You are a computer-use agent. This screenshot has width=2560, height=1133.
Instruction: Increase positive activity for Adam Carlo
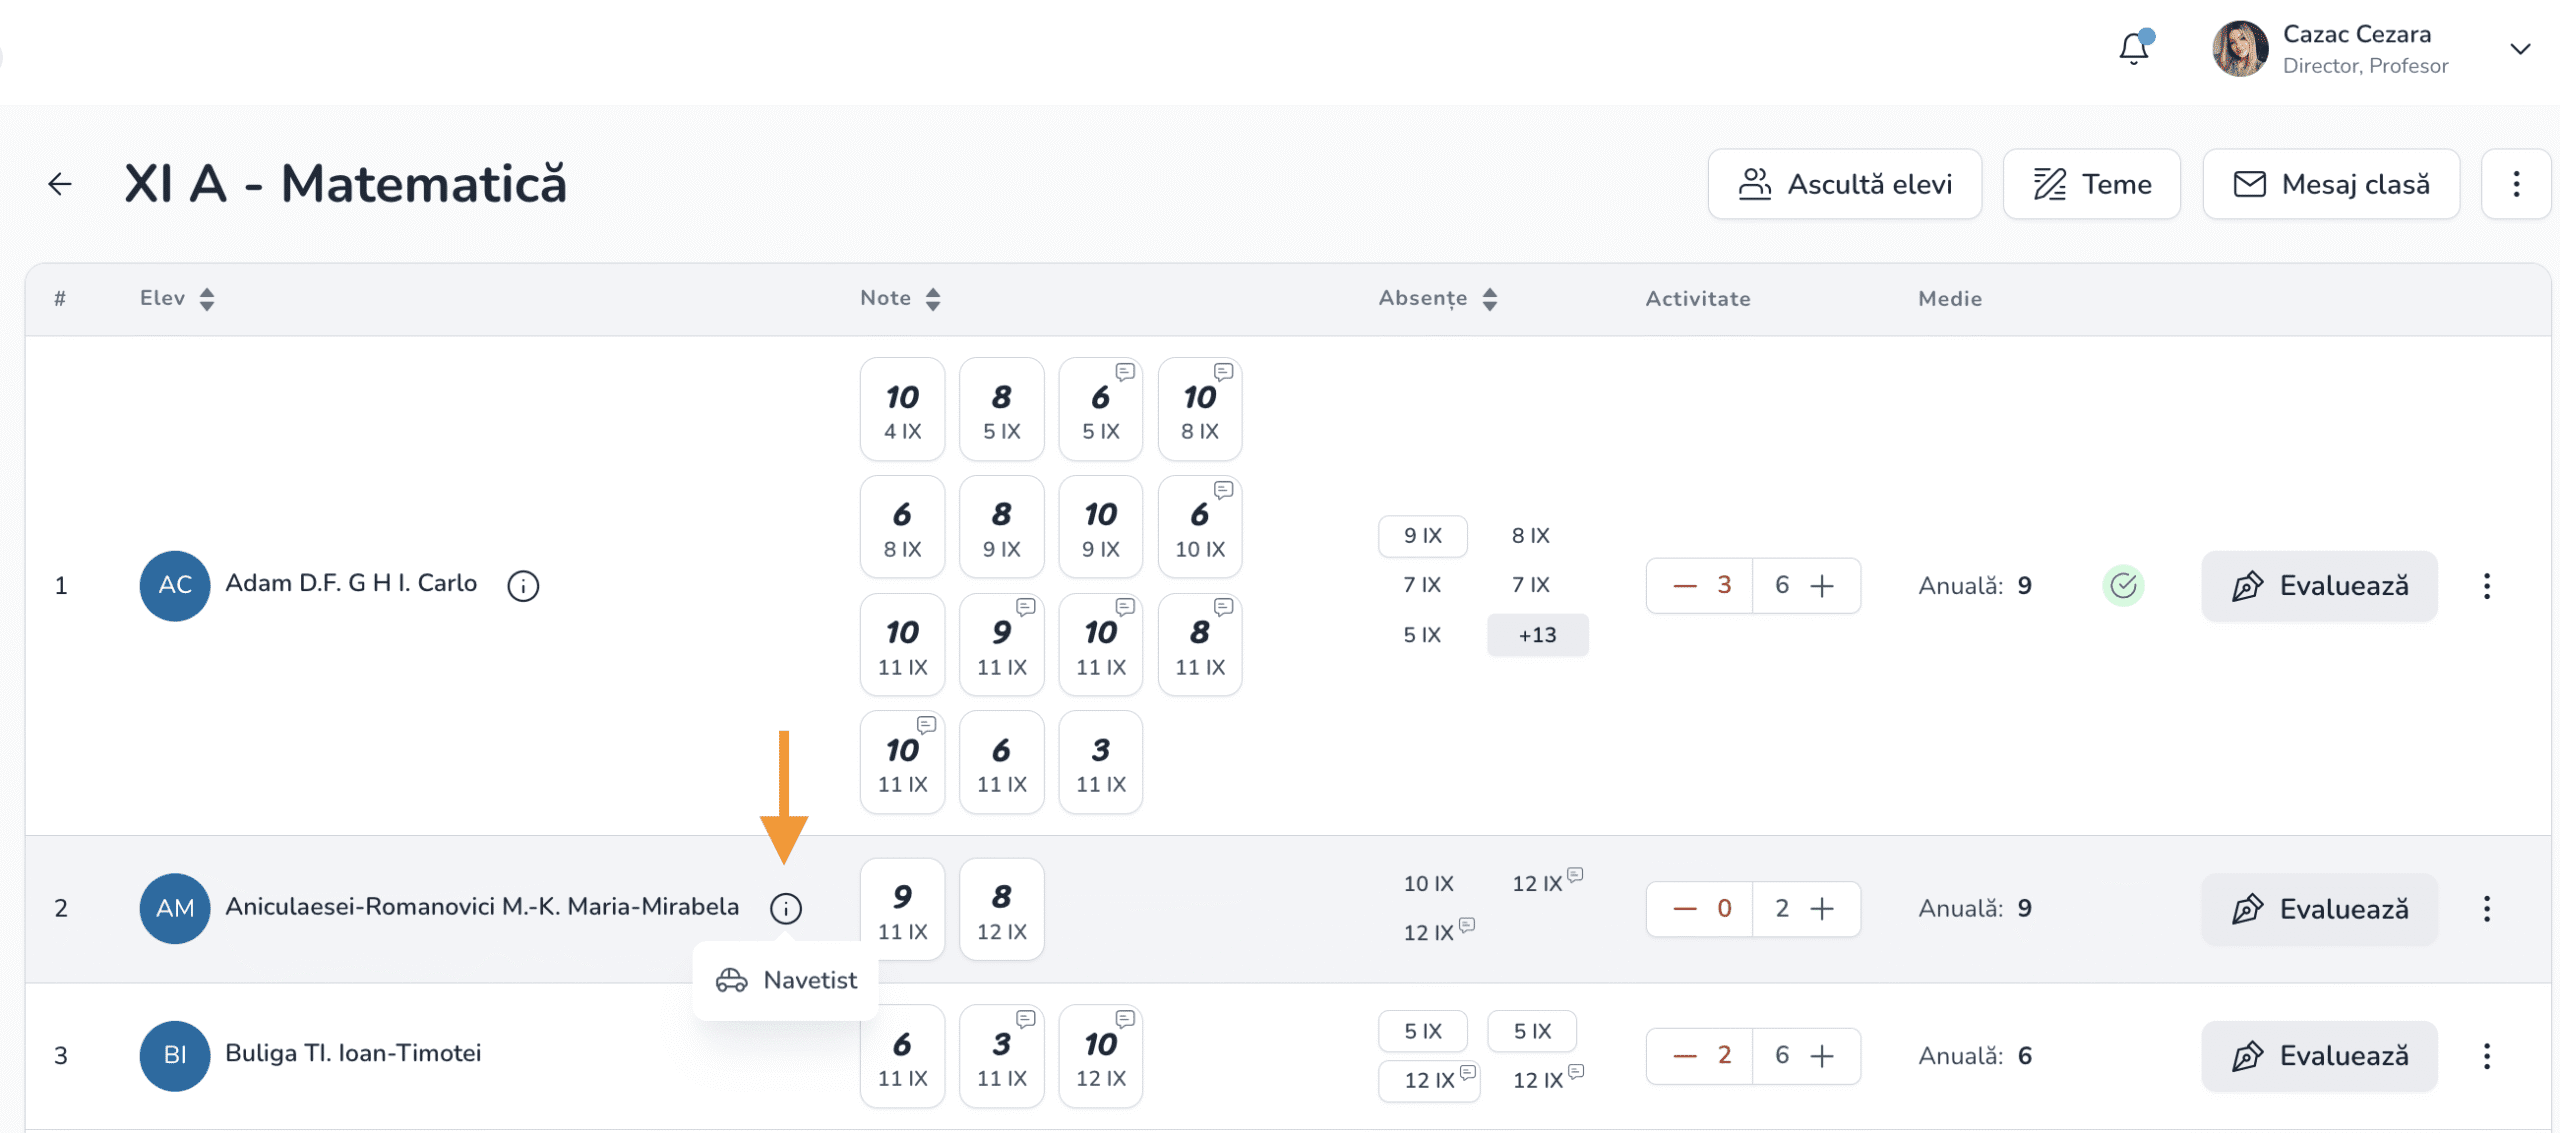click(x=1822, y=586)
